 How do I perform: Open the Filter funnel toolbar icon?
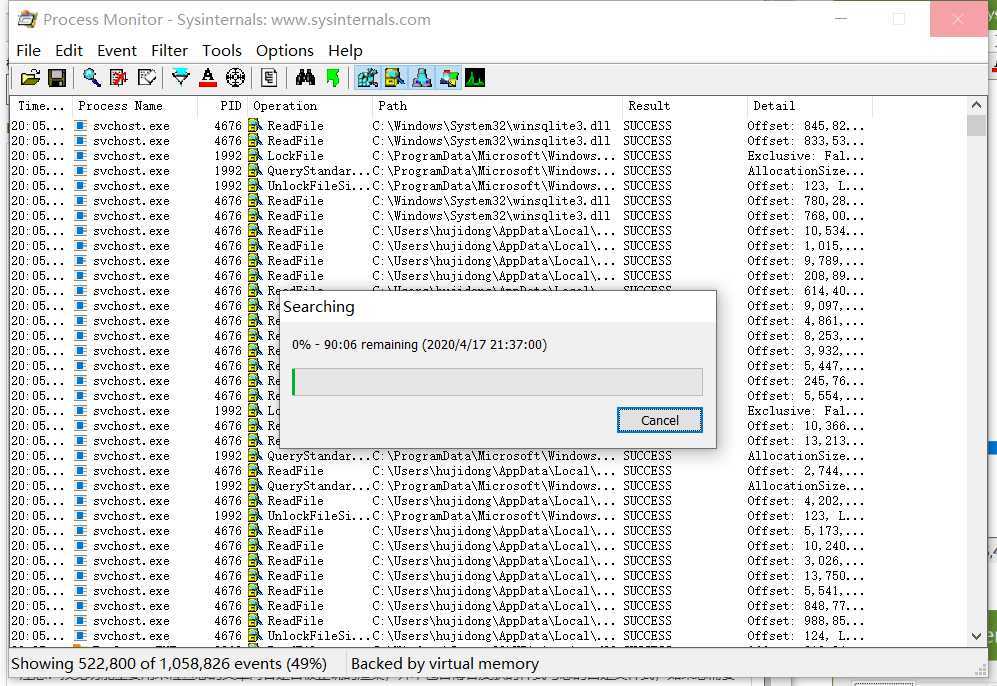click(x=181, y=78)
